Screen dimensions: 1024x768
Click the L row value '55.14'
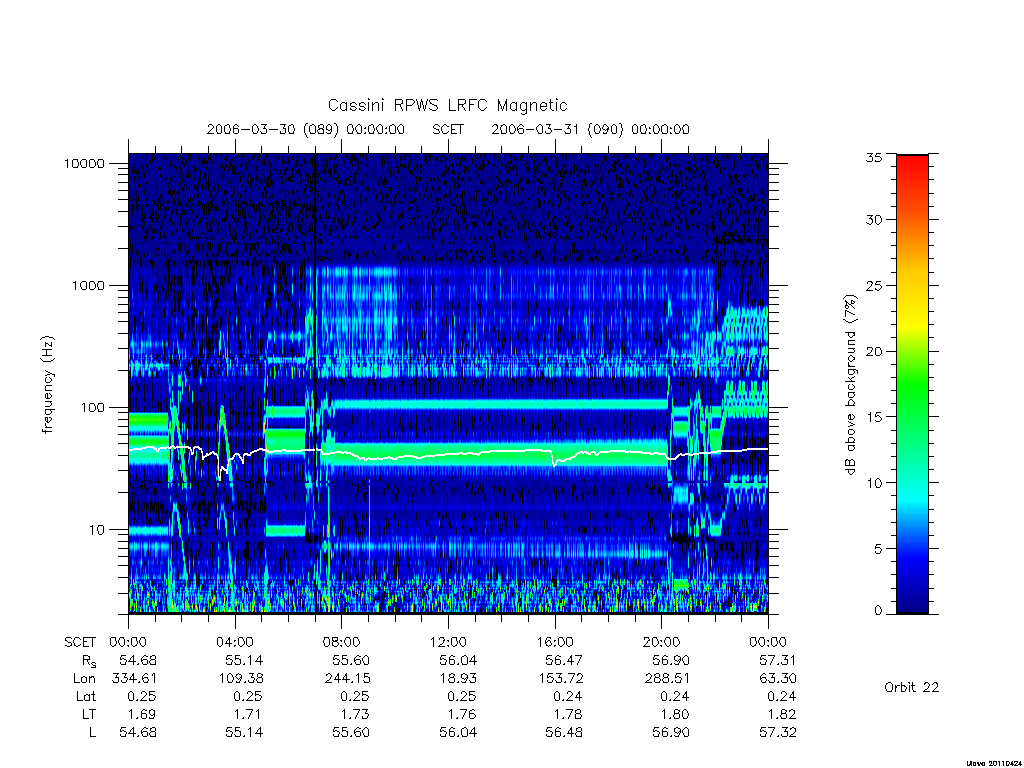(x=244, y=732)
